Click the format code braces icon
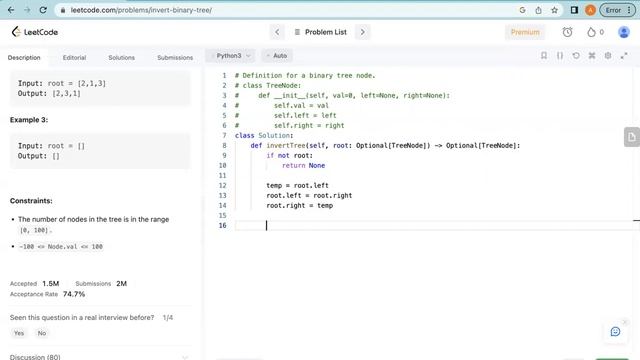The width and height of the screenshot is (640, 360). click(x=560, y=56)
